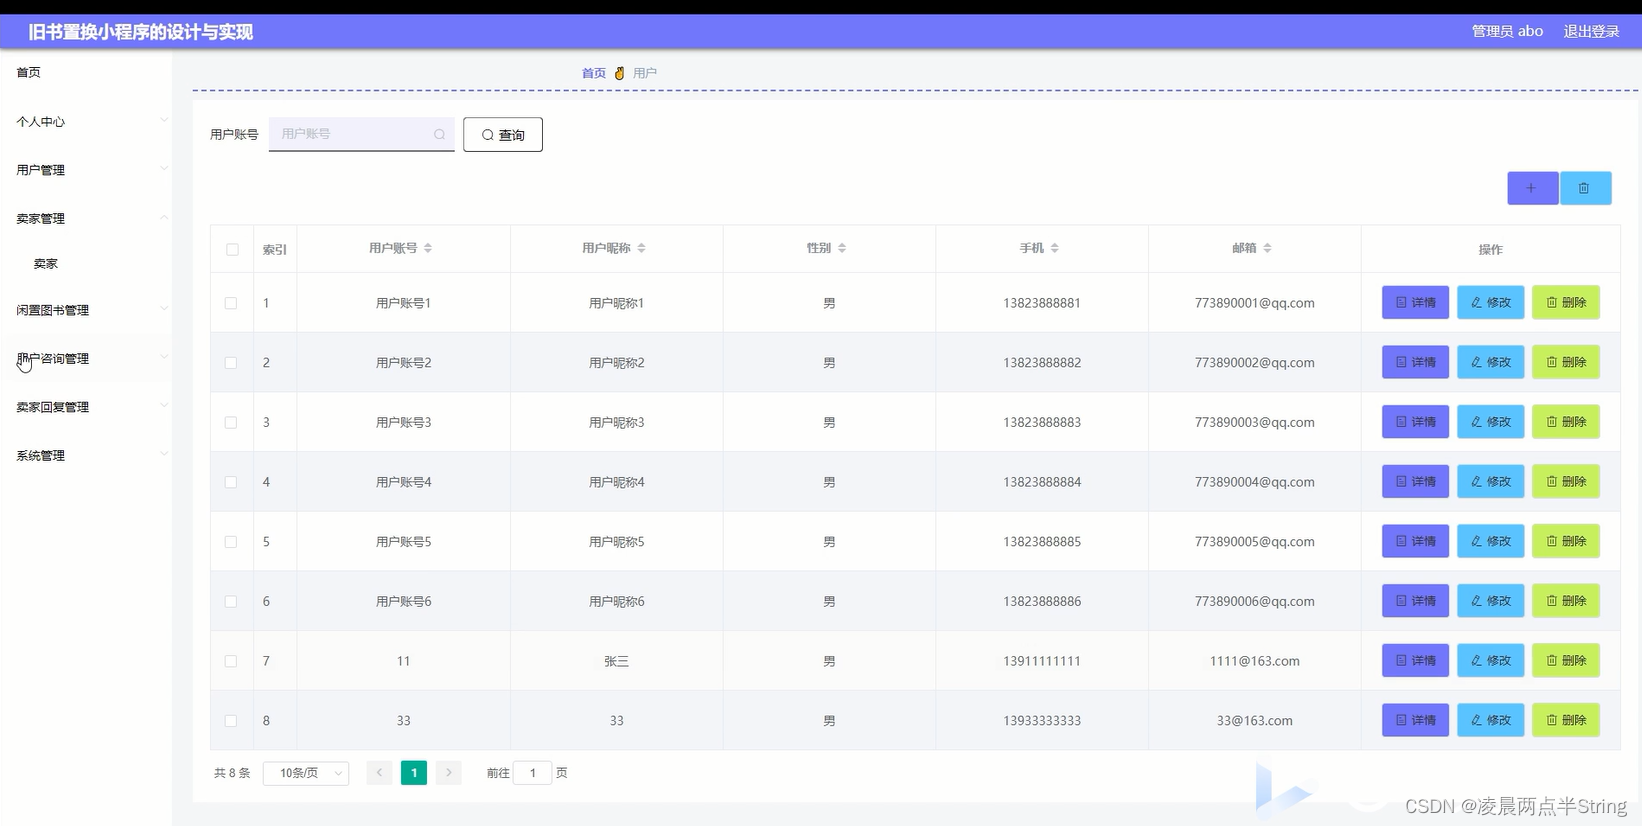The image size is (1642, 826).
Task: Sort table by 邮箱 column arrows
Action: pos(1267,248)
